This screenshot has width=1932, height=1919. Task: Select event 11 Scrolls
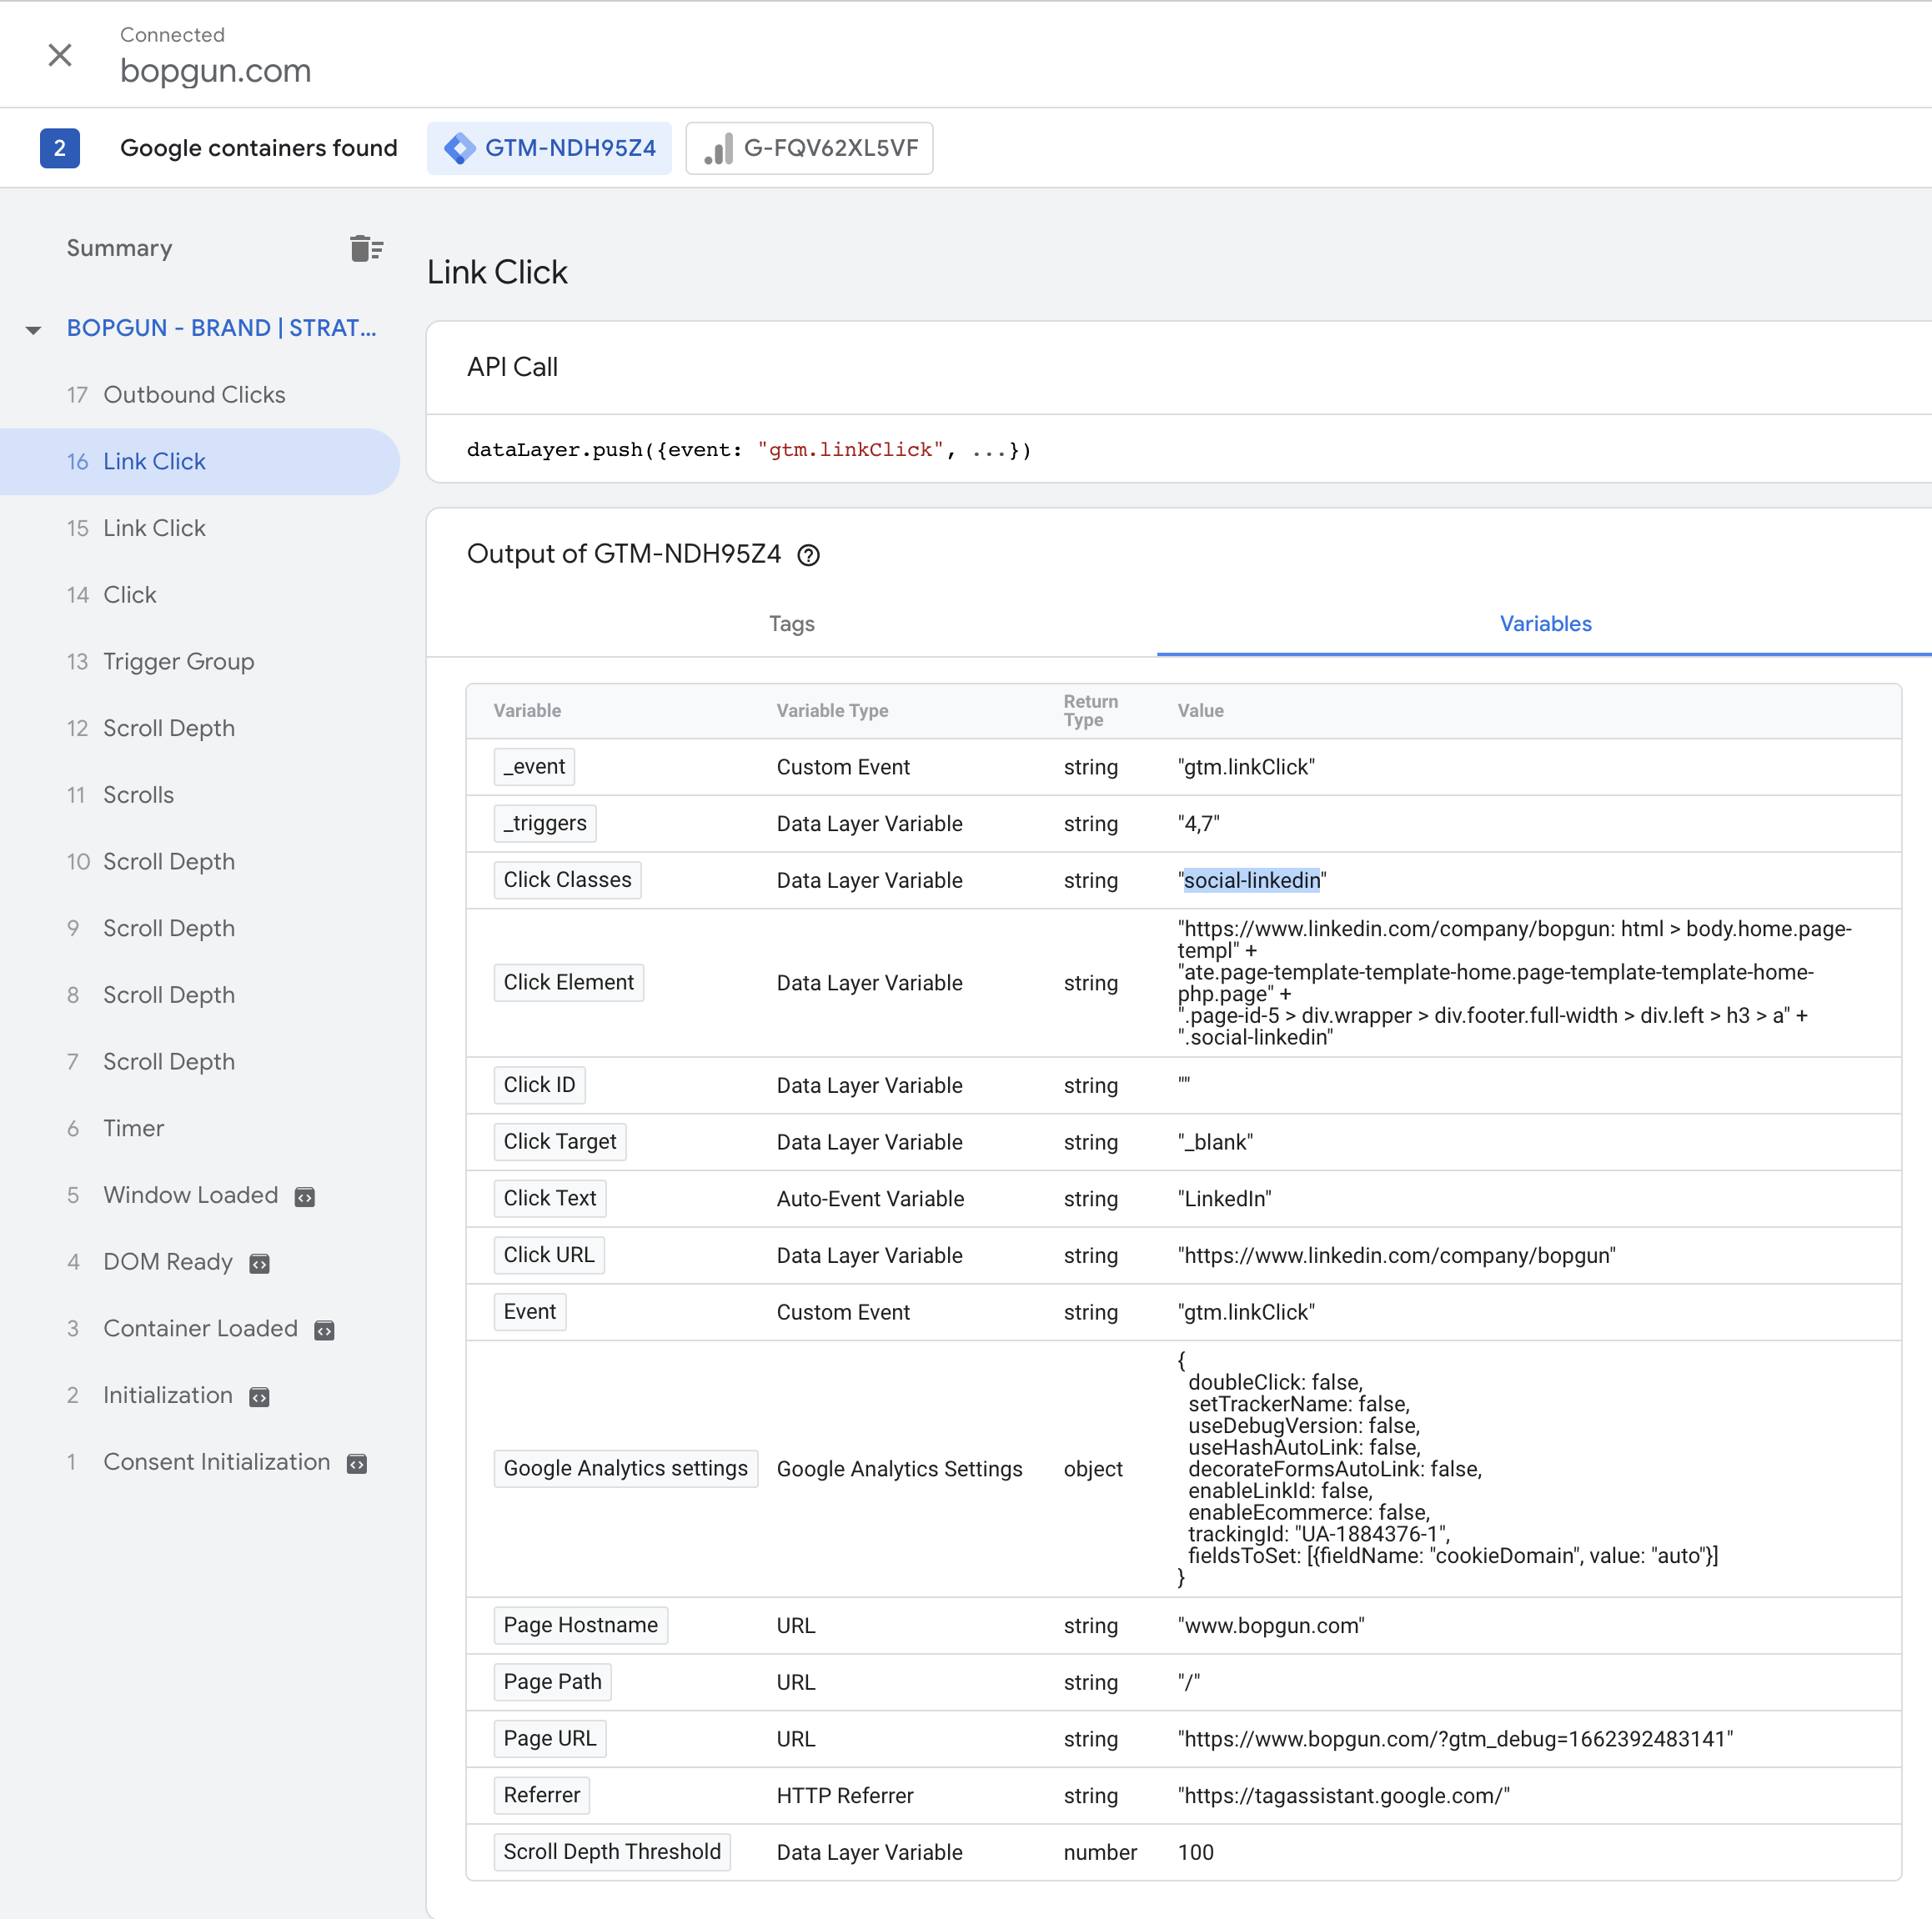pyautogui.click(x=200, y=795)
